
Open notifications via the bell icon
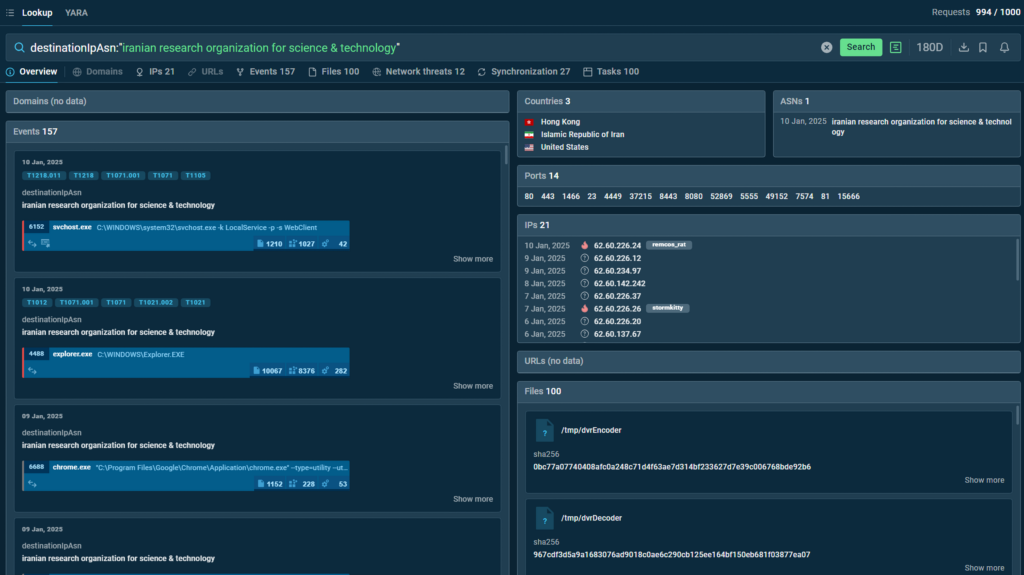point(1004,47)
